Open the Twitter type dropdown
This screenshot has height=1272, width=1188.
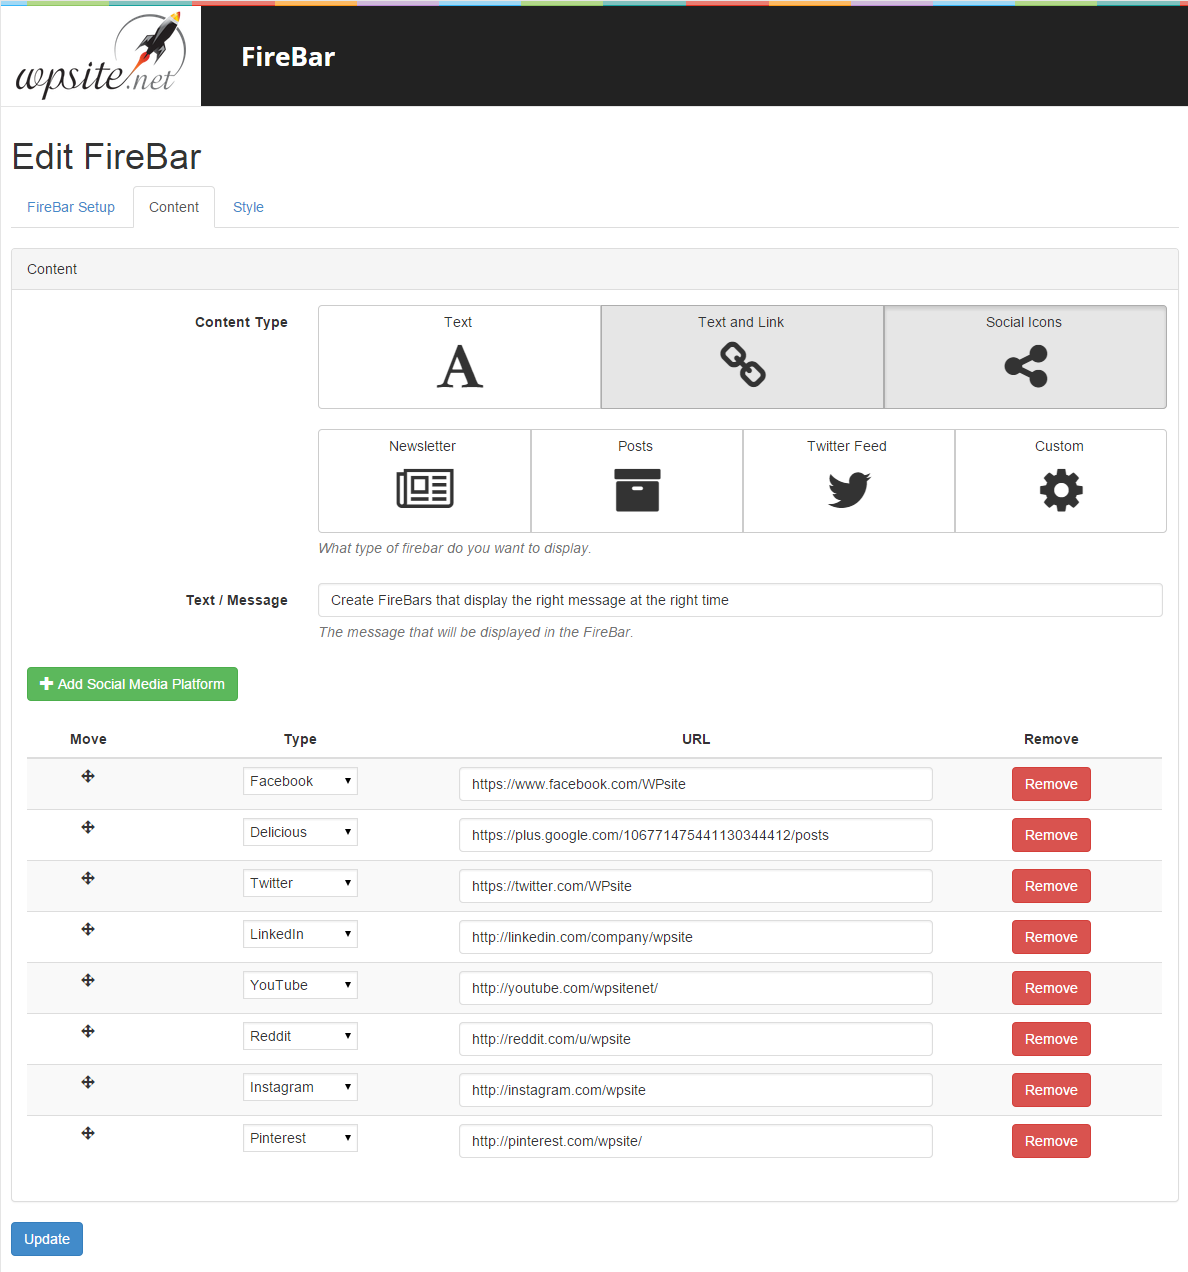tap(300, 883)
